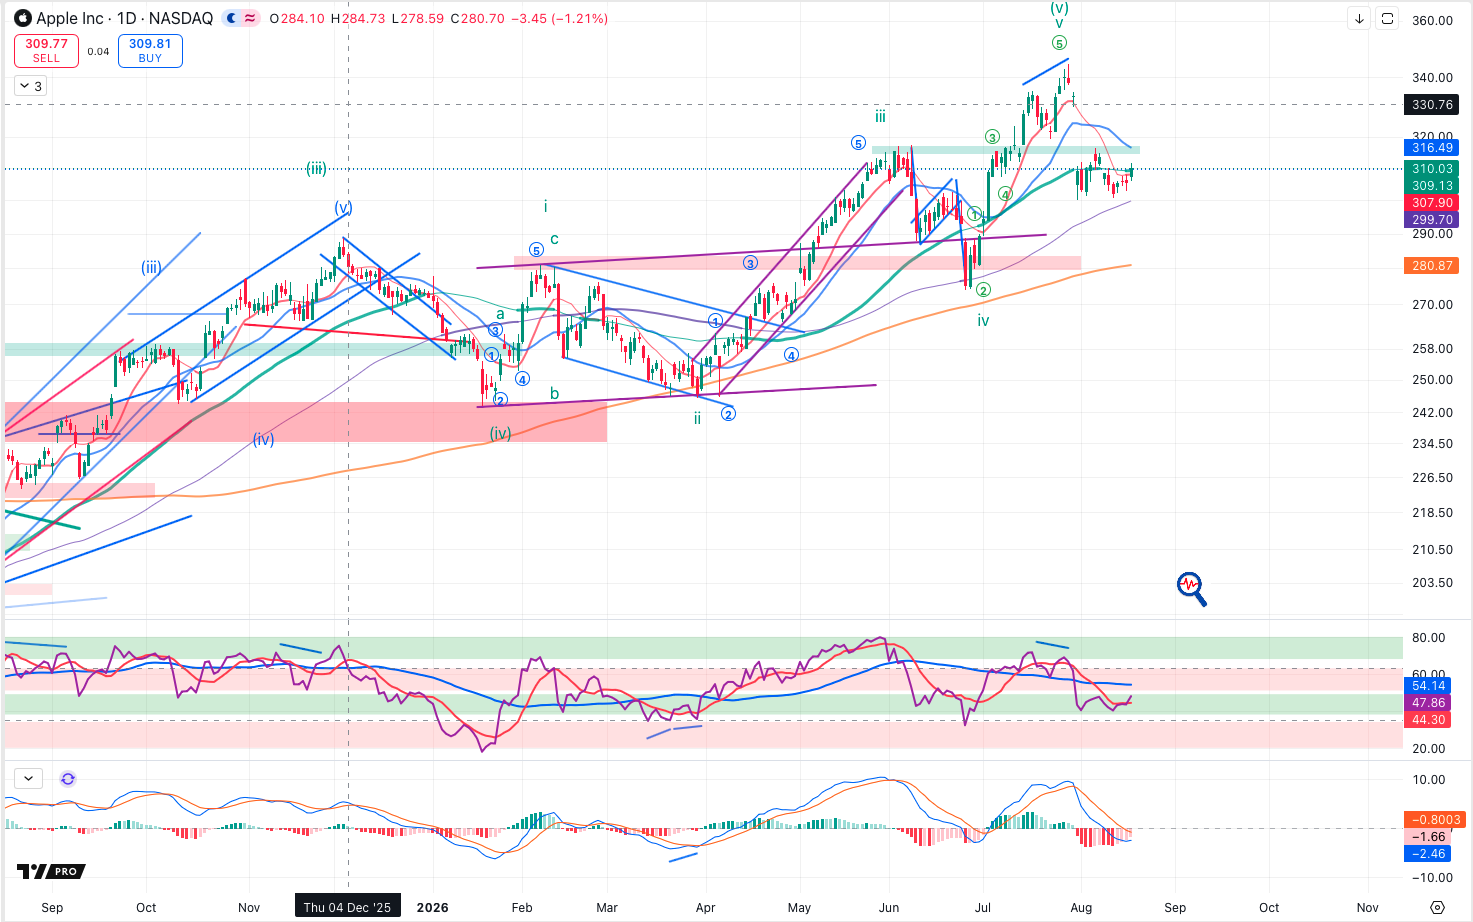Click the BUY 309.81 button
Viewport: 1473px width, 922px height.
click(x=150, y=51)
